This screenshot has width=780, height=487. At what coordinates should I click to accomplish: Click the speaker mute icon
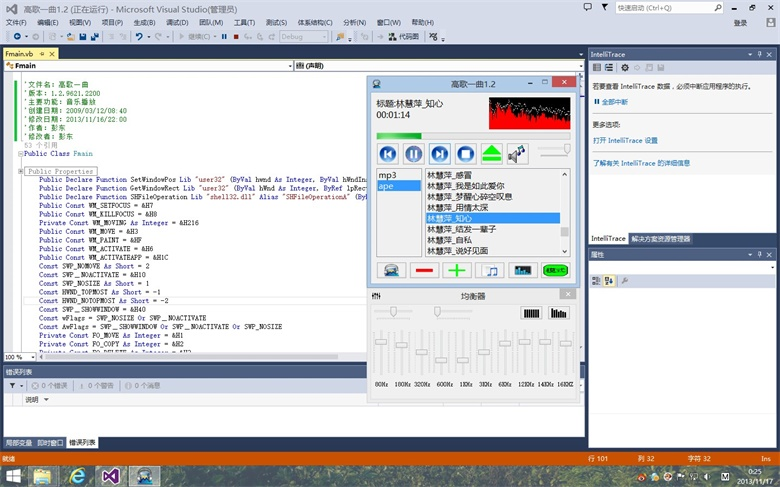click(x=517, y=154)
